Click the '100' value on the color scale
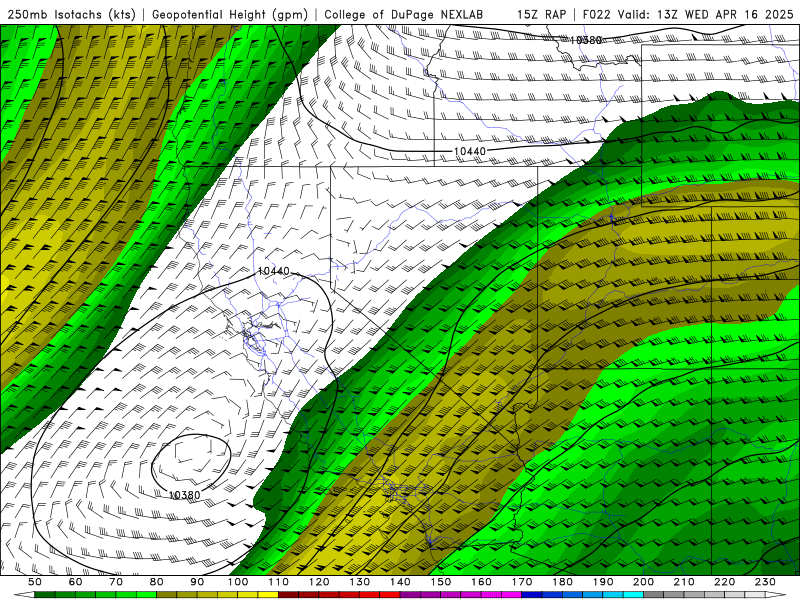 coord(238,582)
